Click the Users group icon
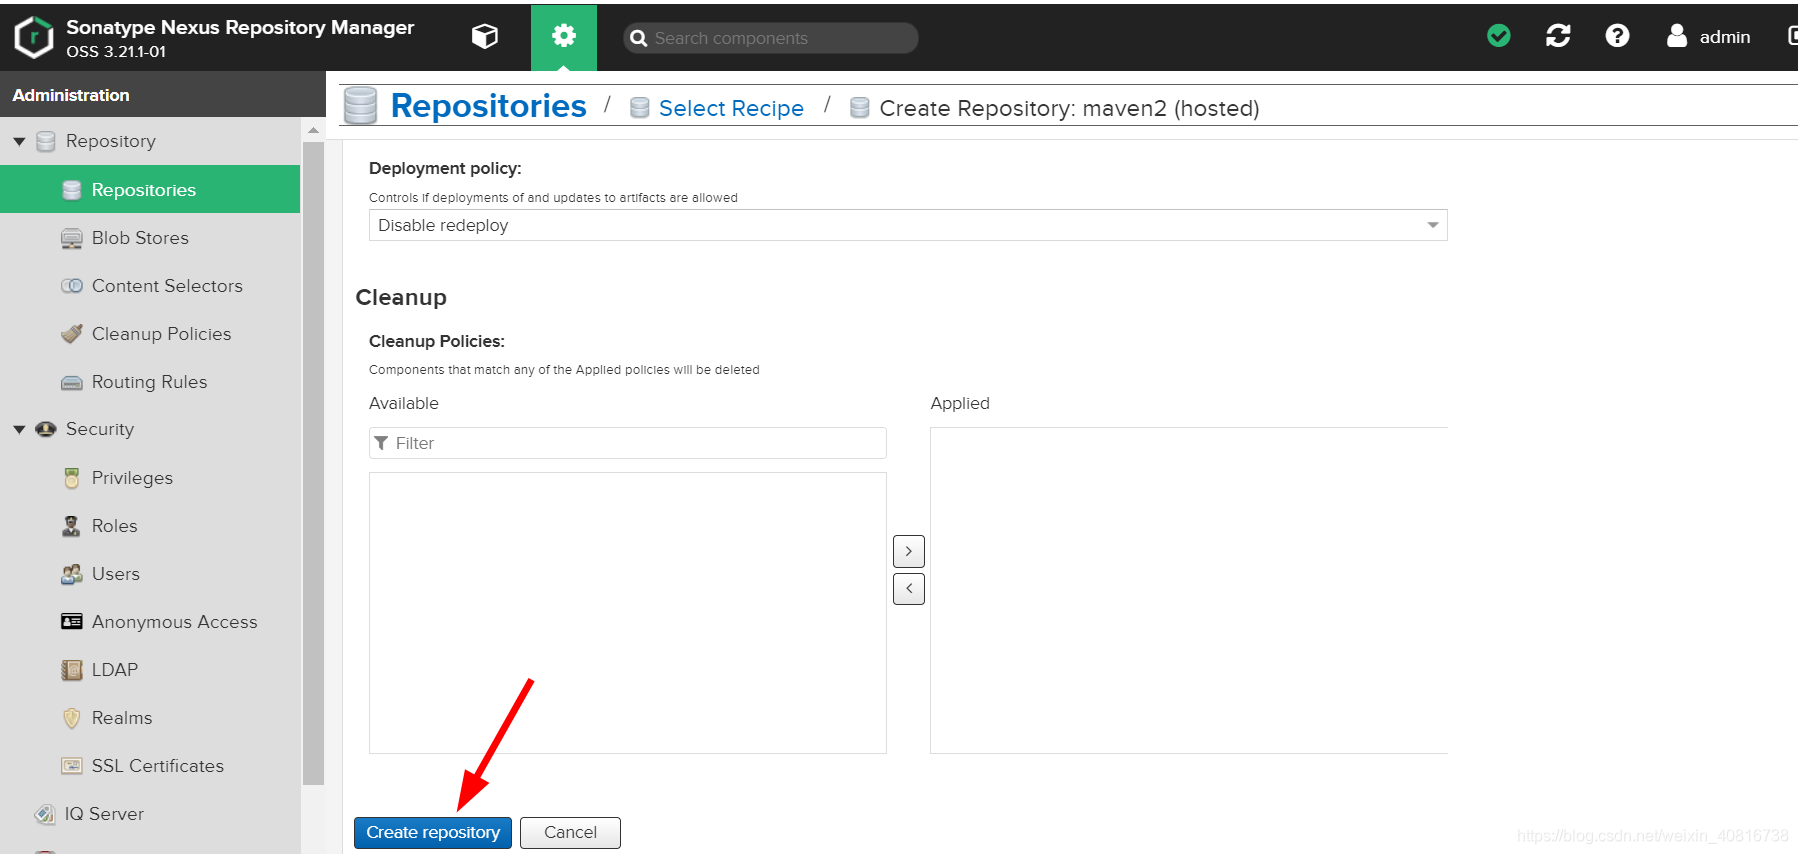Screen dimensions: 1798x854 point(72,574)
